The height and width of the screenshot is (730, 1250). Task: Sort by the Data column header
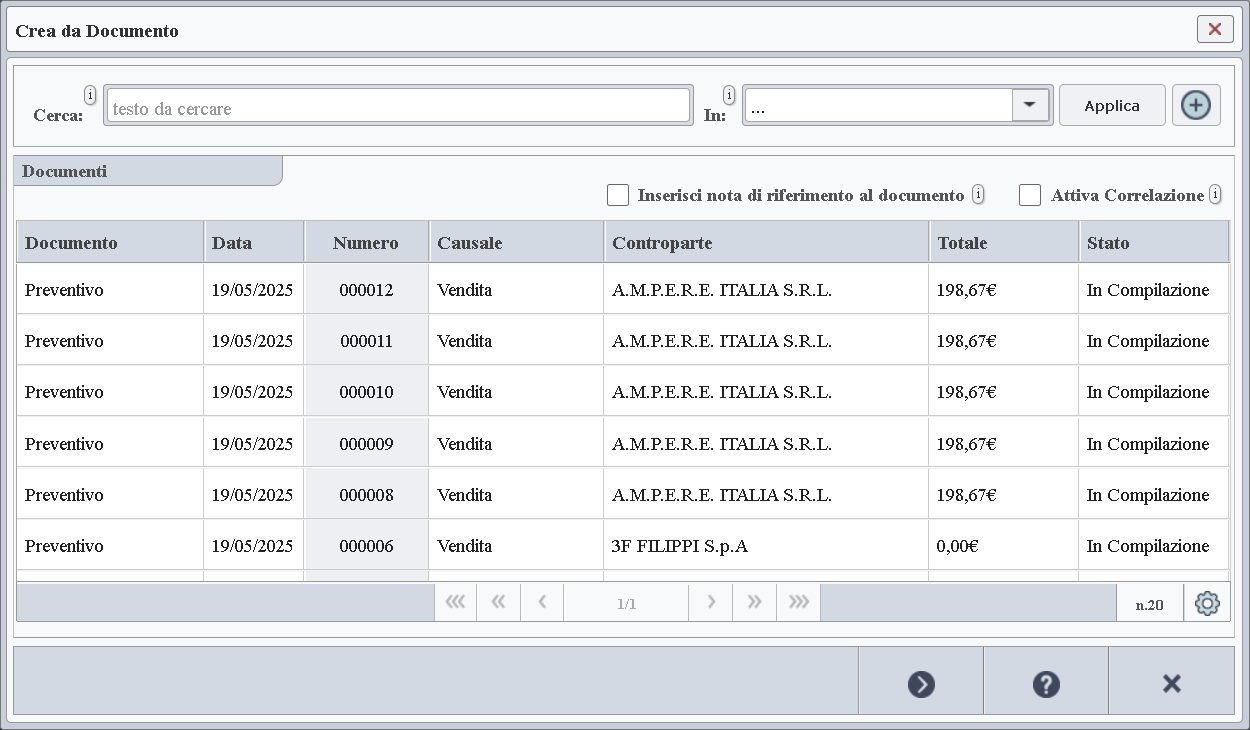click(254, 242)
